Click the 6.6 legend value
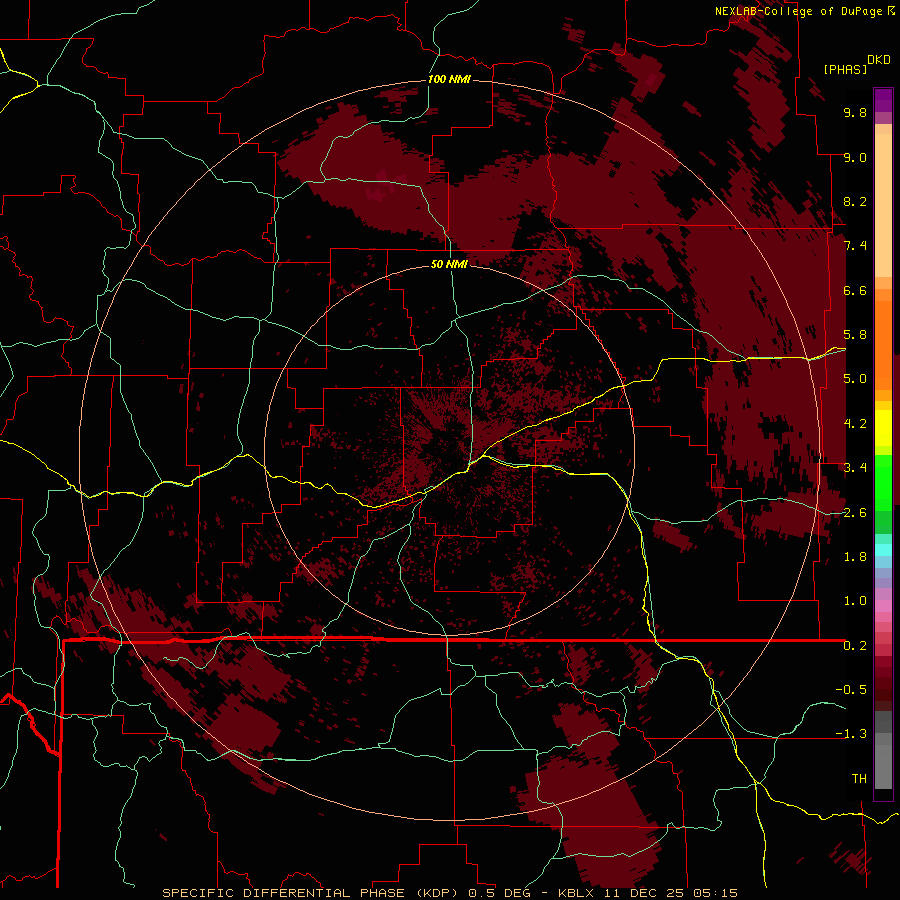This screenshot has width=900, height=900. (x=855, y=290)
